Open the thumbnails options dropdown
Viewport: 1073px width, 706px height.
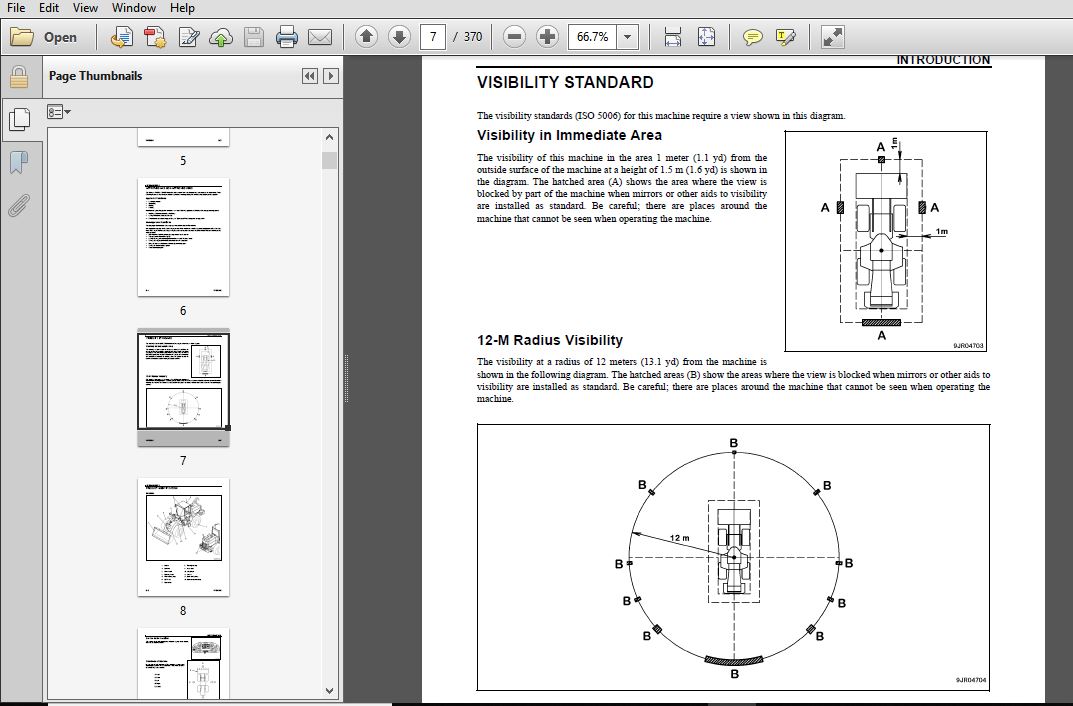click(59, 112)
